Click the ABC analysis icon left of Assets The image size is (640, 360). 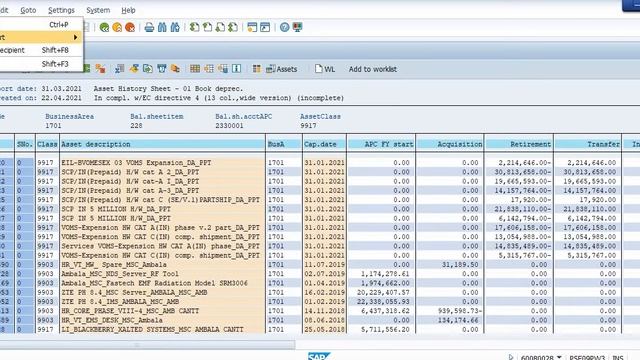pos(256,69)
